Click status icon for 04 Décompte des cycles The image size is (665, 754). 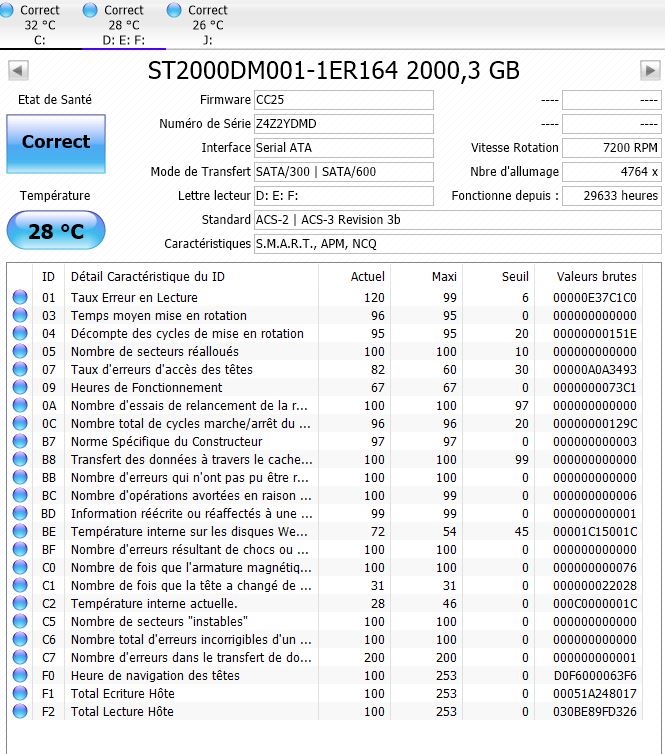tap(20, 333)
